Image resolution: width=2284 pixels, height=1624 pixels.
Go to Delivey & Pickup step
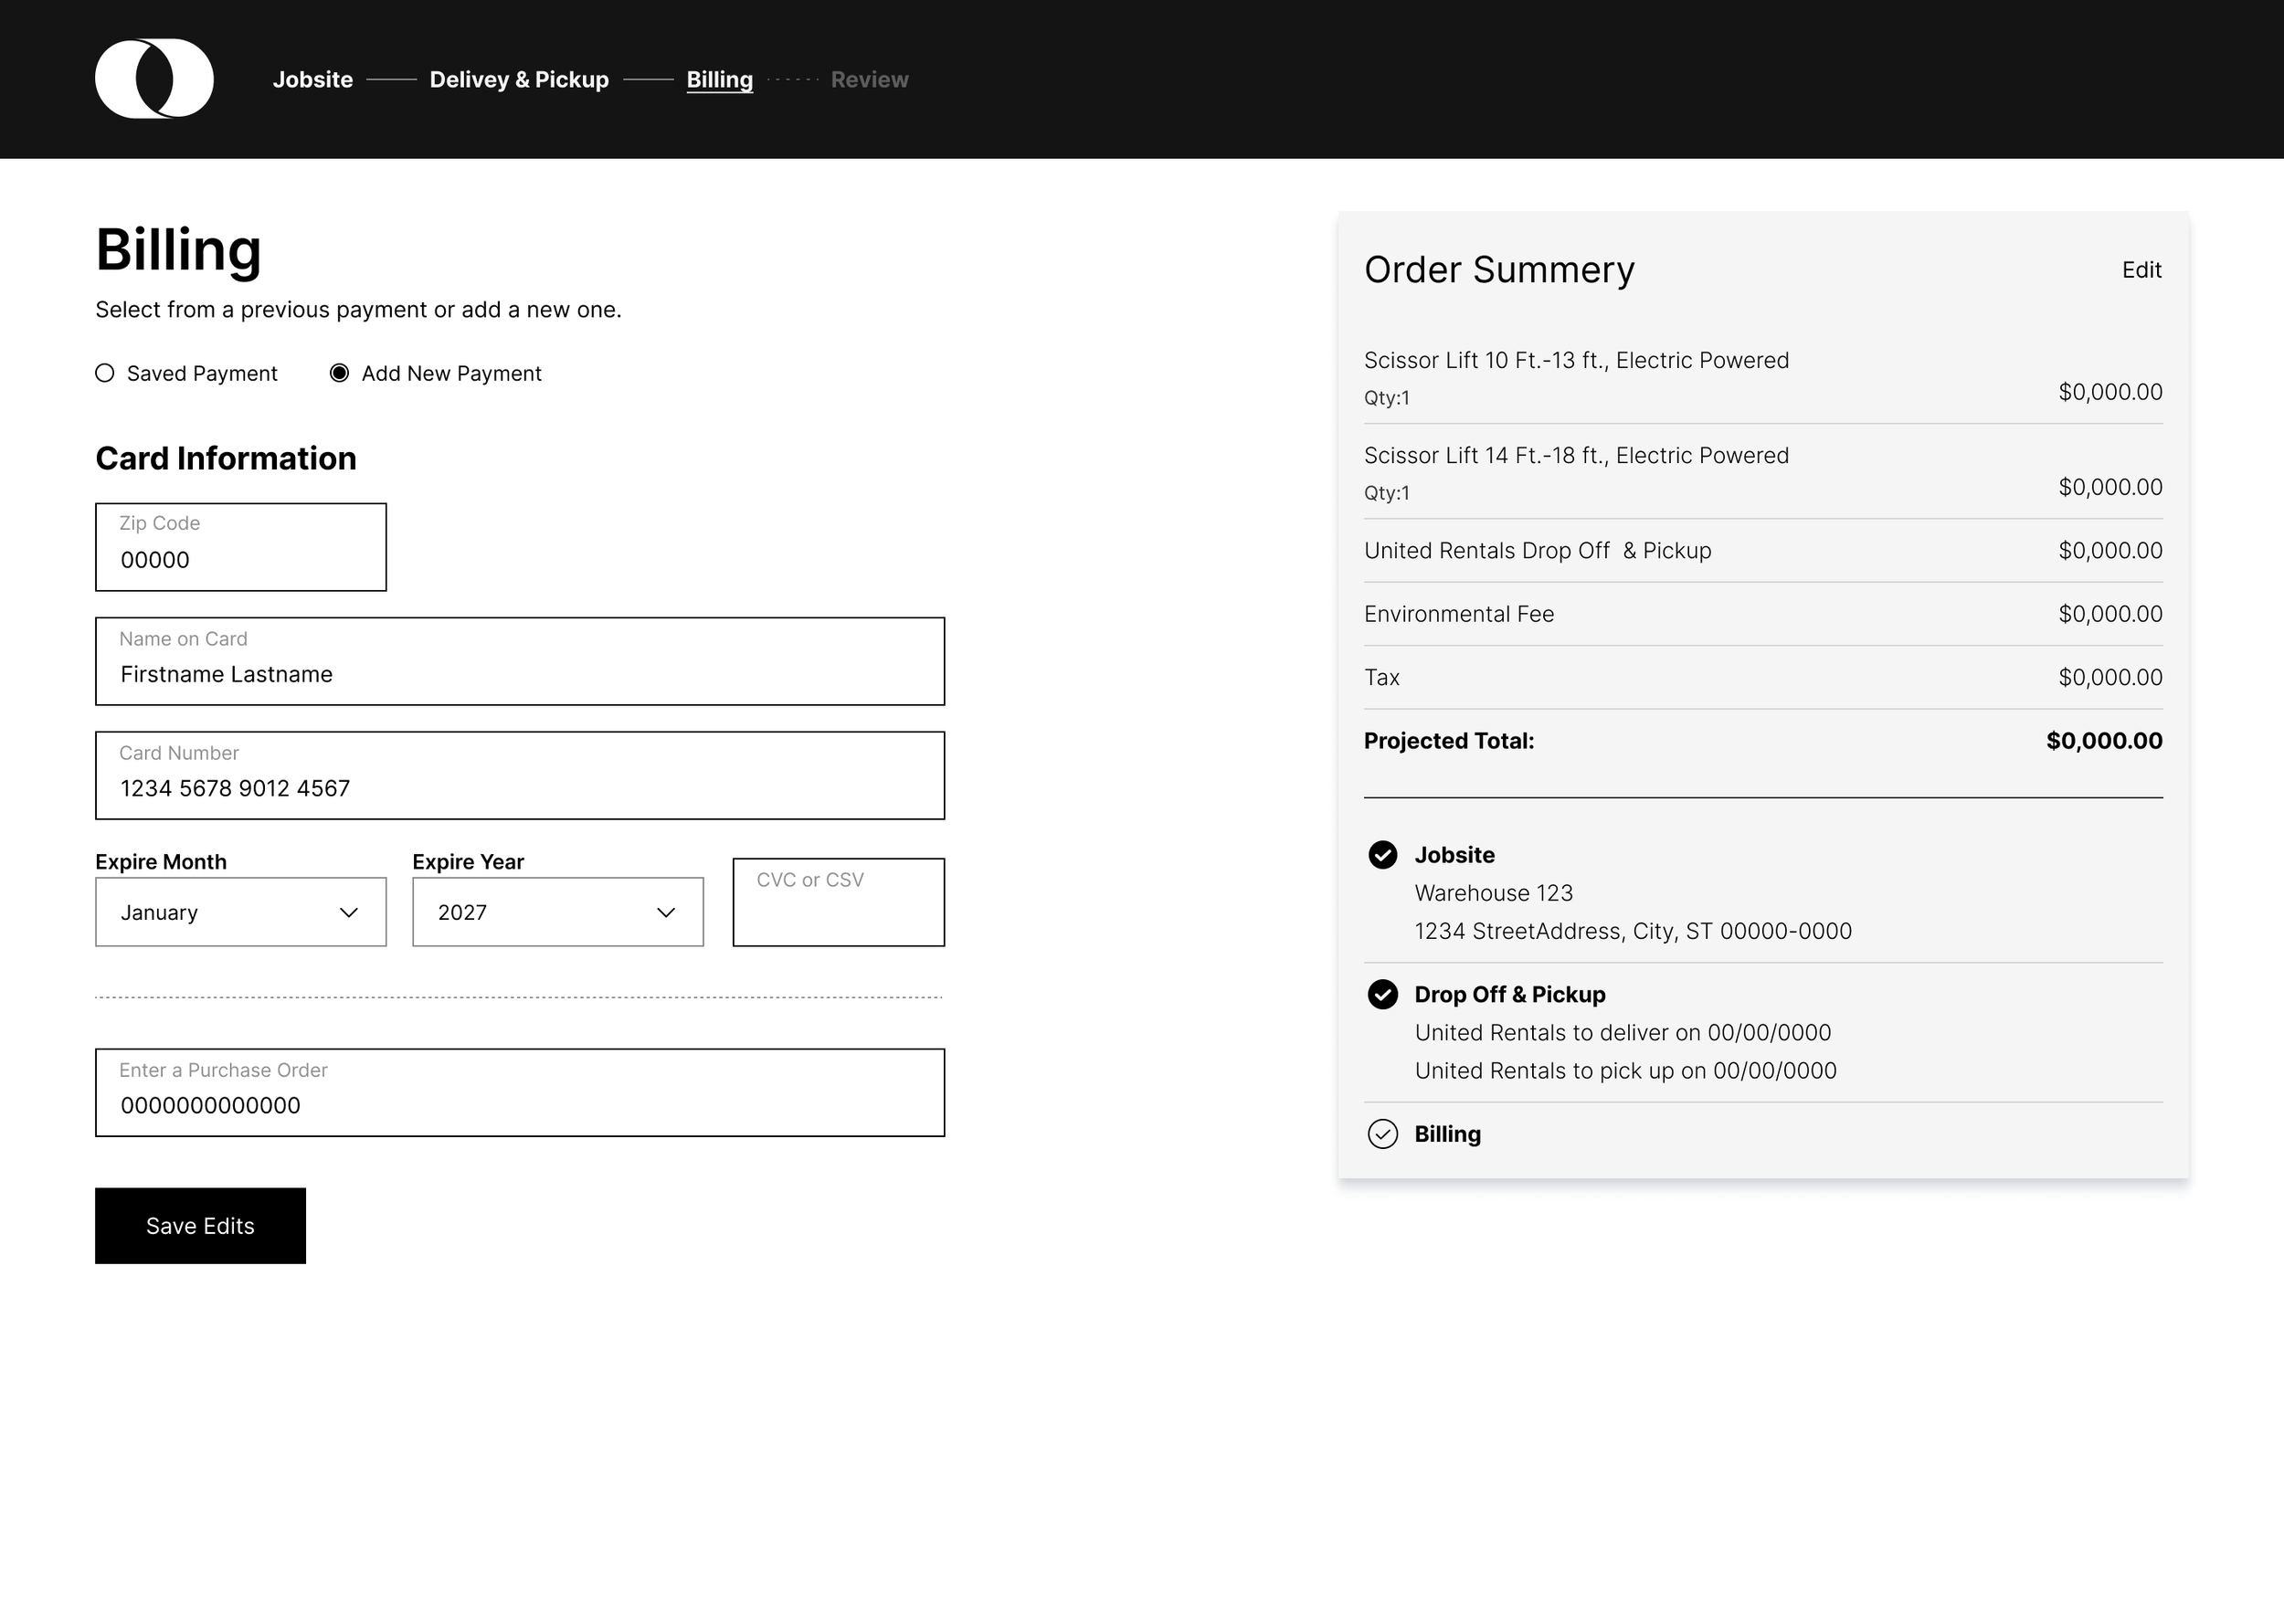click(519, 80)
